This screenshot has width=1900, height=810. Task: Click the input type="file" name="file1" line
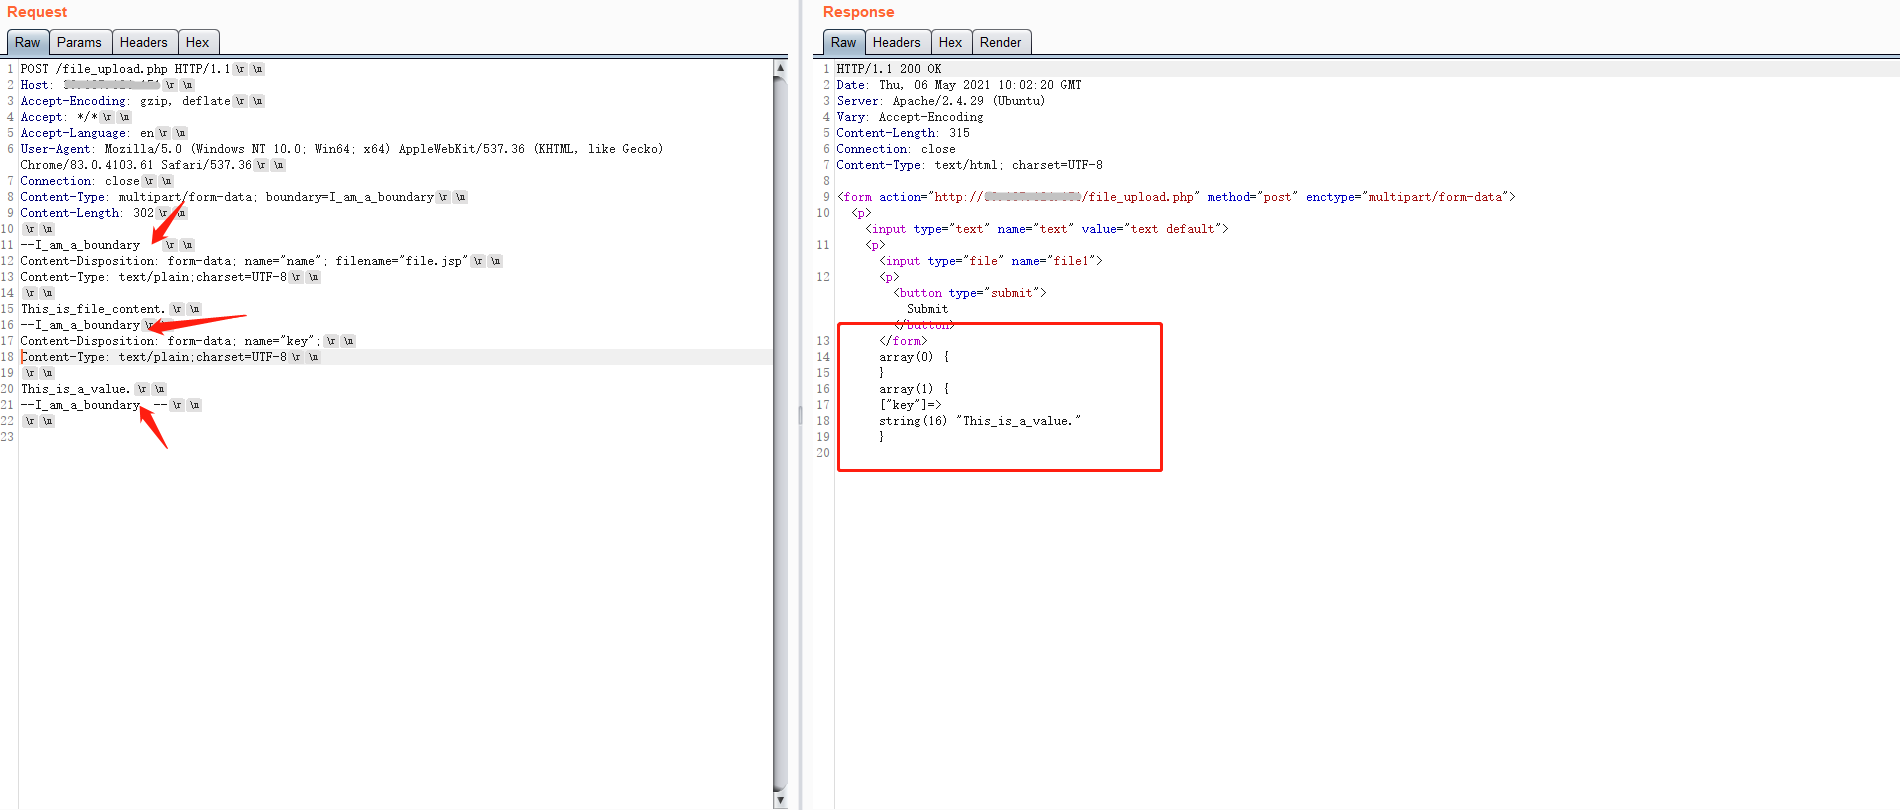991,261
